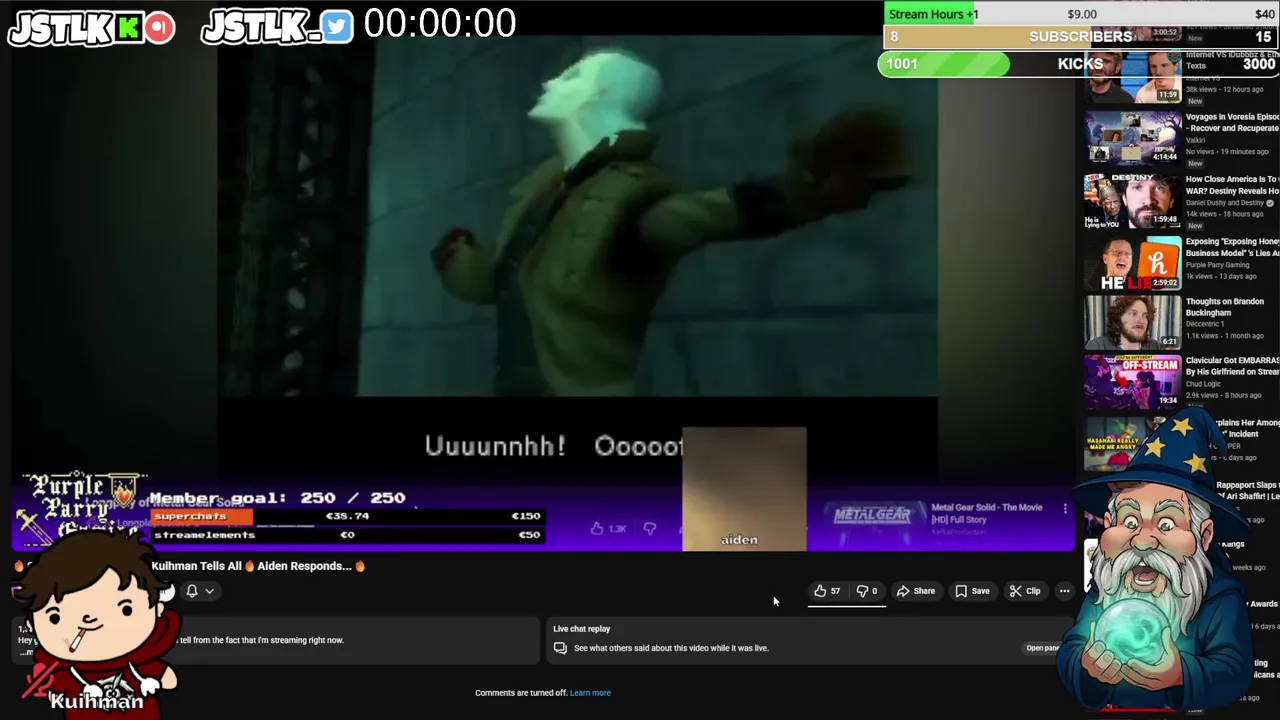Click the Metal Gear logo thumbnail
This screenshot has height=720, width=1280.
[873, 514]
